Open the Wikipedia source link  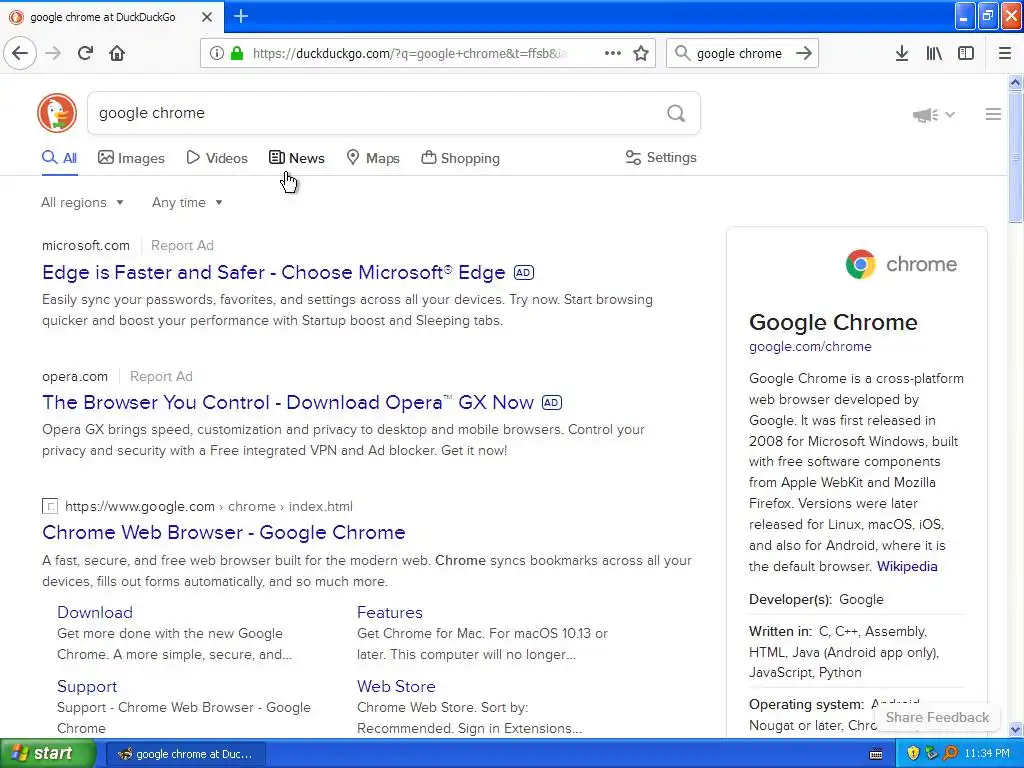(907, 566)
